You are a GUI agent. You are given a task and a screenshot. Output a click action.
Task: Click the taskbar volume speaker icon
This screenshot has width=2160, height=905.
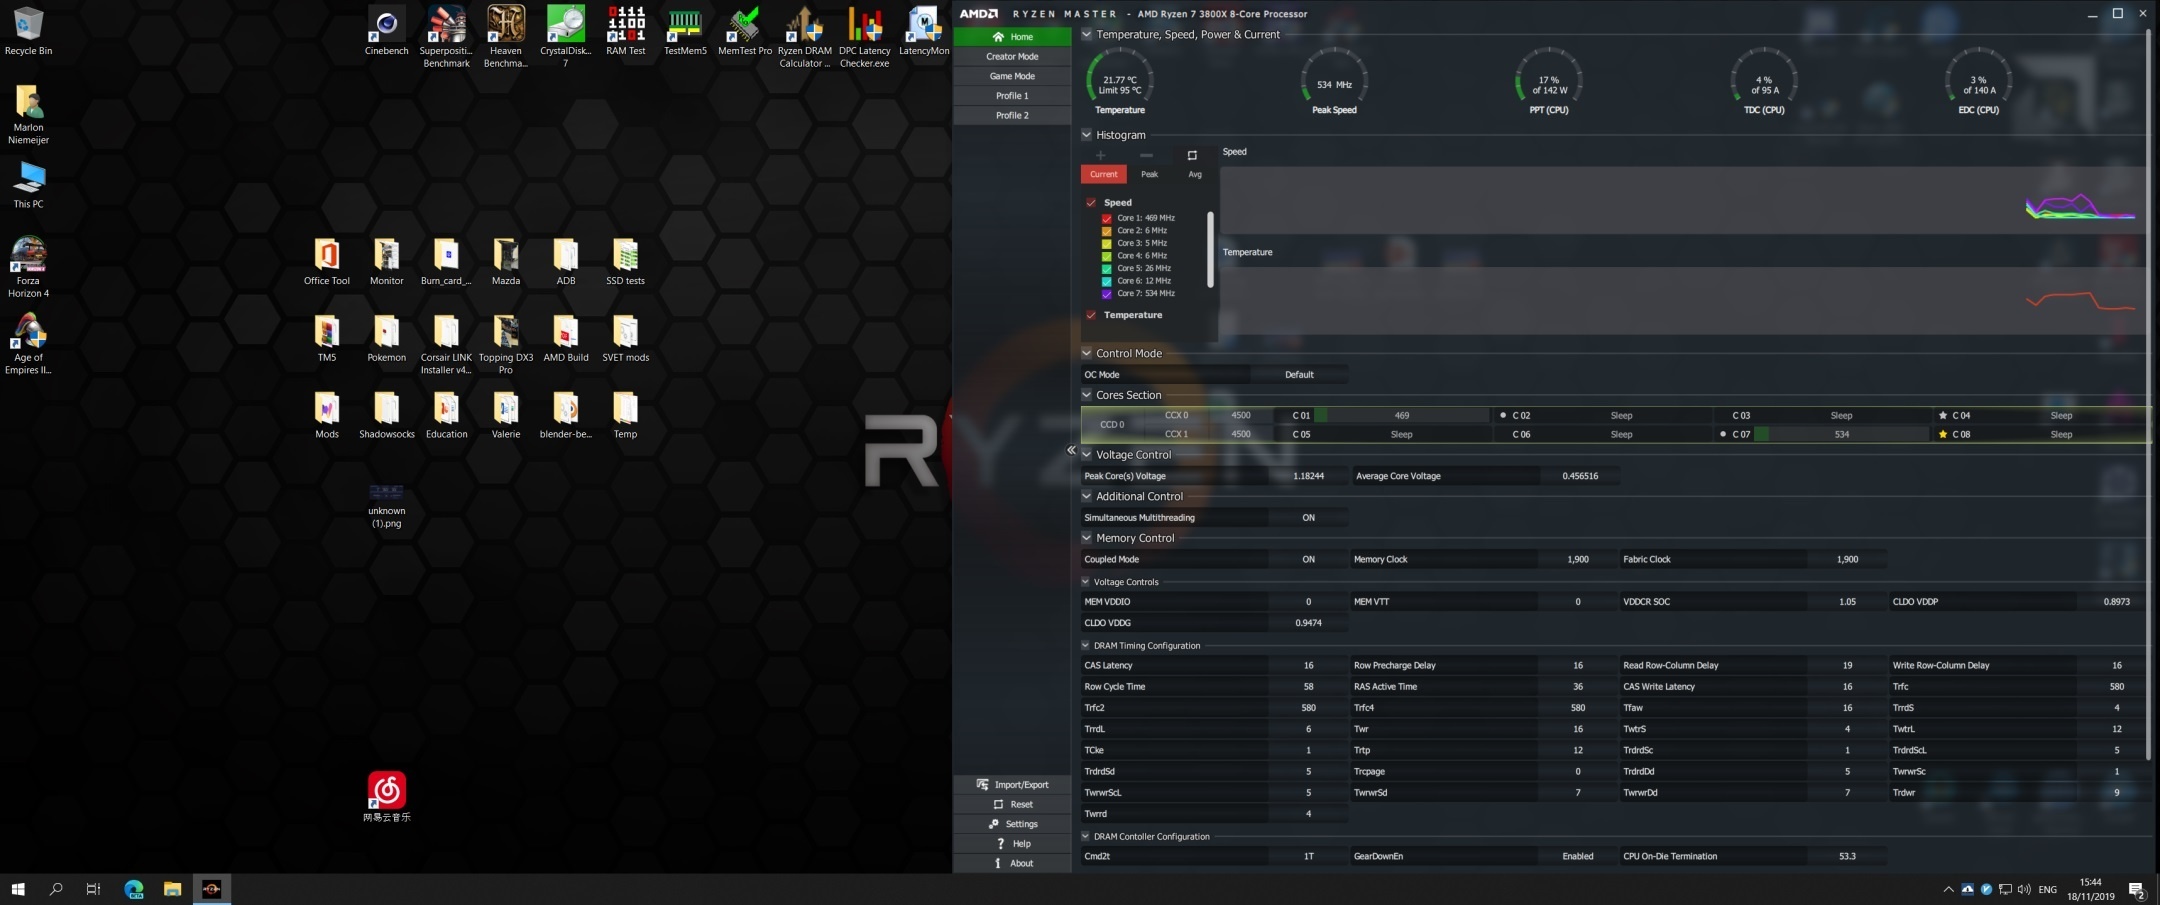(2024, 889)
